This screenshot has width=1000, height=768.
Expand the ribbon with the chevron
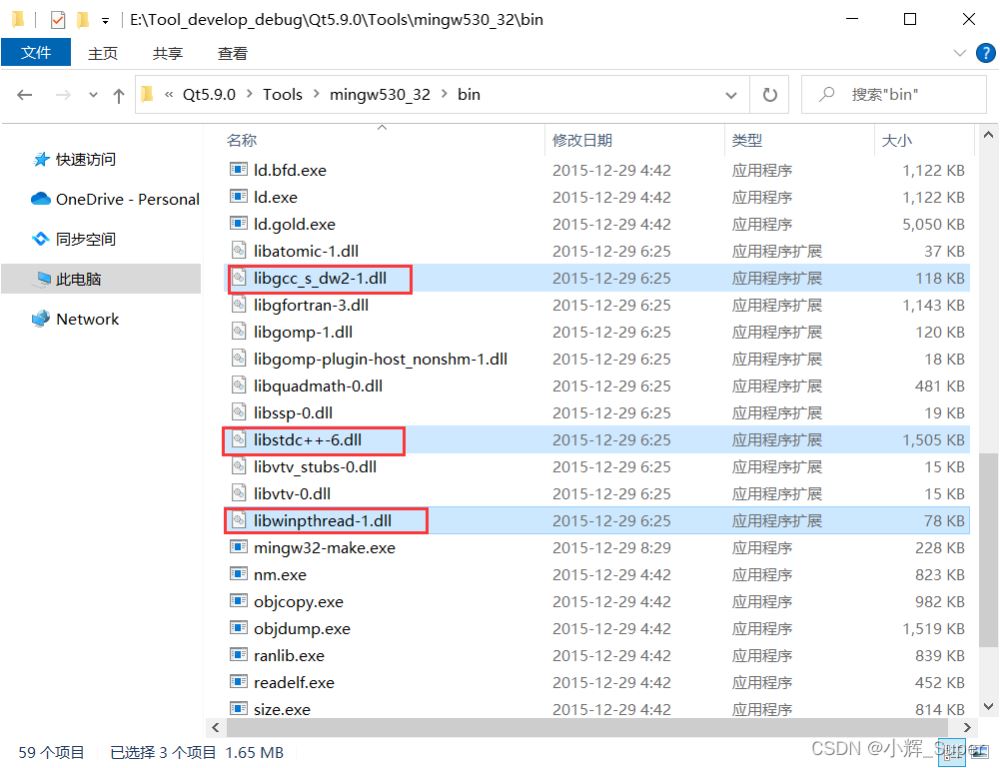point(960,53)
